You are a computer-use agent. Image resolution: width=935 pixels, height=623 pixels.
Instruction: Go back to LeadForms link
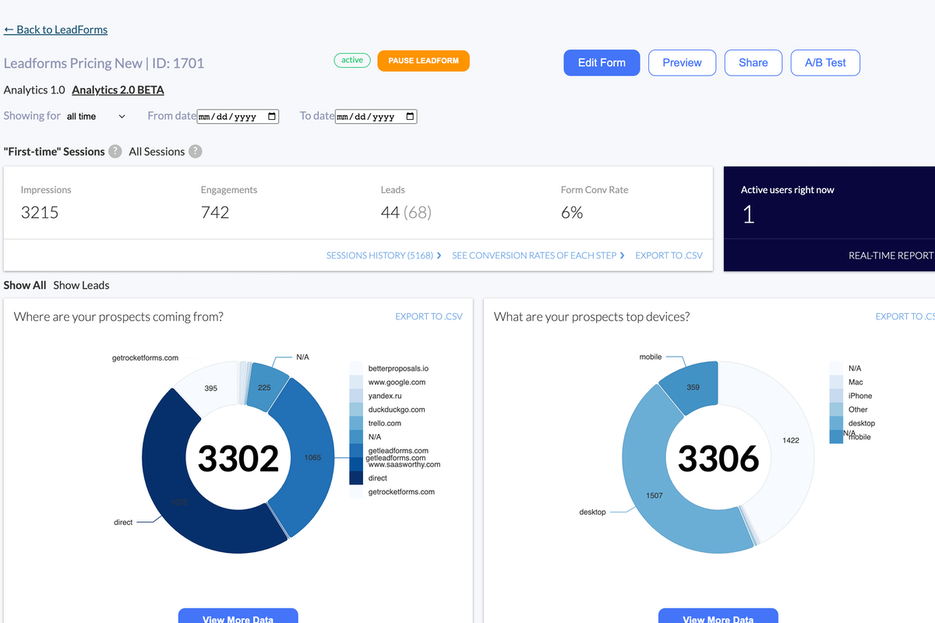click(56, 30)
